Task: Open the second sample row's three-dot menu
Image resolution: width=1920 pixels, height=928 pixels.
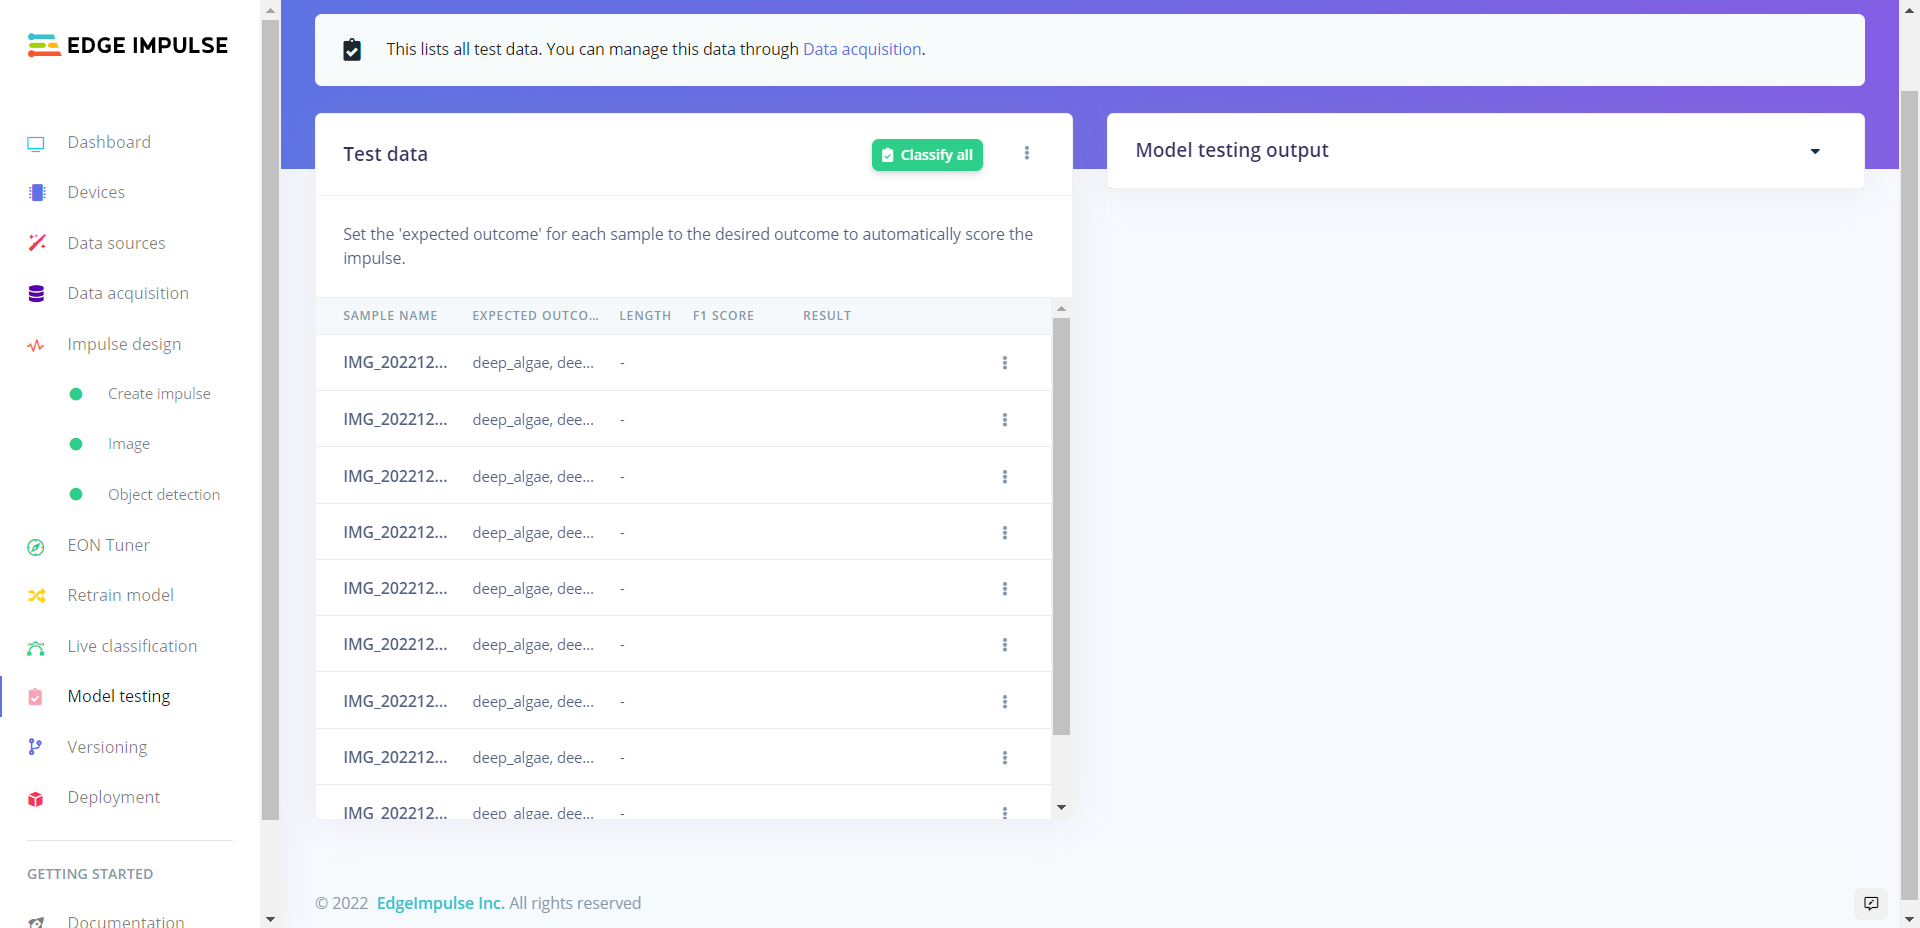Action: (1005, 420)
